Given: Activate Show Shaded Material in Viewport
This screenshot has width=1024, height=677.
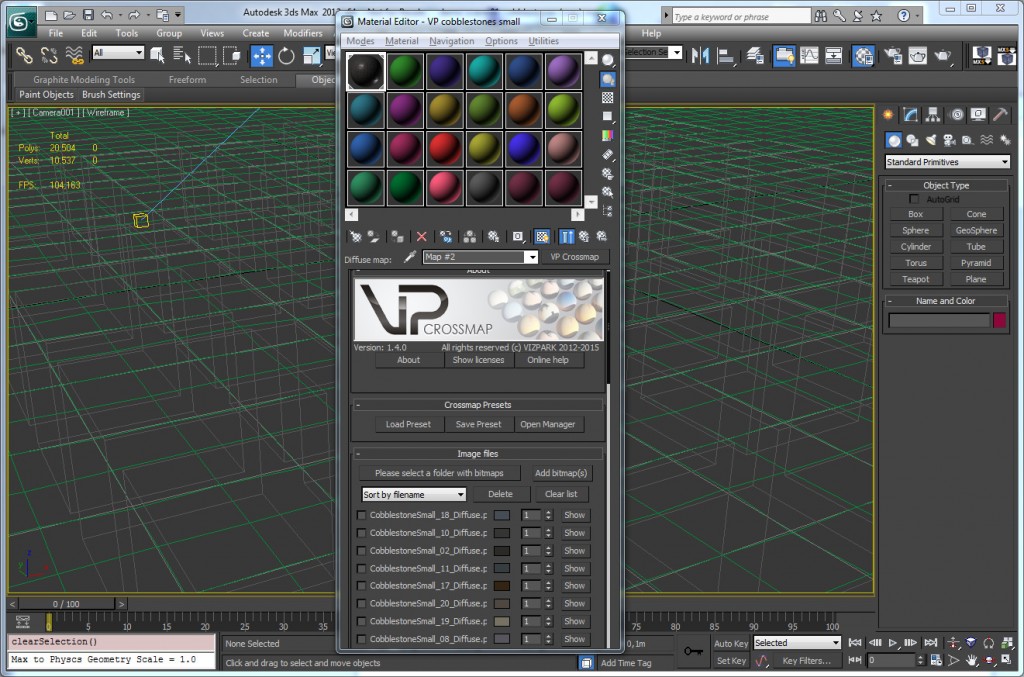Looking at the screenshot, I should [542, 236].
